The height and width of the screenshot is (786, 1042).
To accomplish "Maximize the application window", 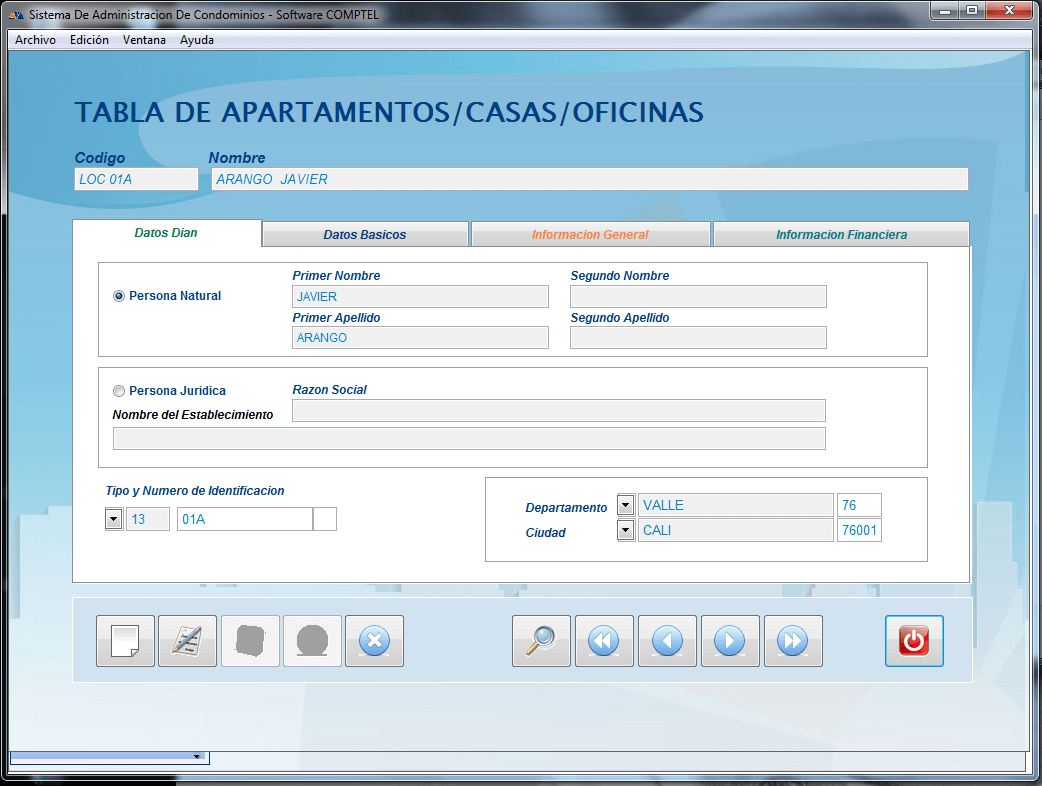I will click(x=972, y=11).
